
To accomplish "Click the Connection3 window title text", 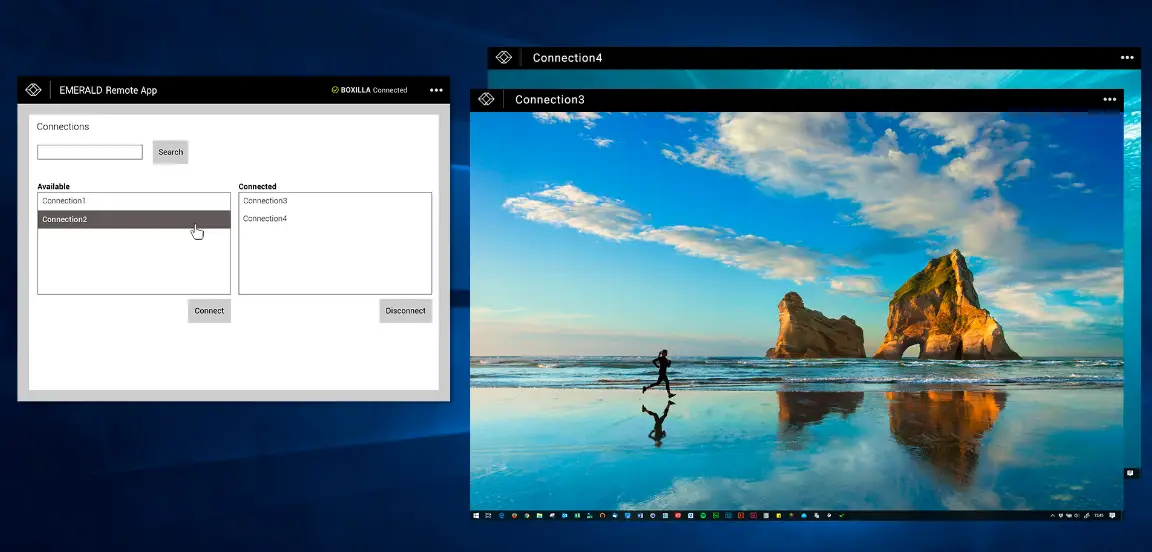I will click(x=550, y=100).
